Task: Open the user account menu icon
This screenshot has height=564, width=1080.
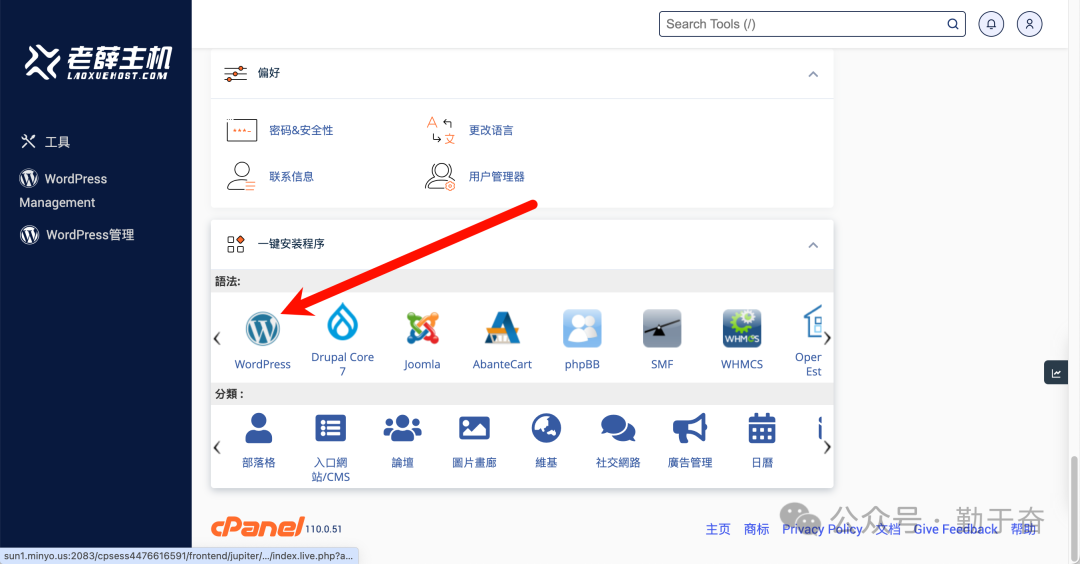Action: [x=1029, y=24]
